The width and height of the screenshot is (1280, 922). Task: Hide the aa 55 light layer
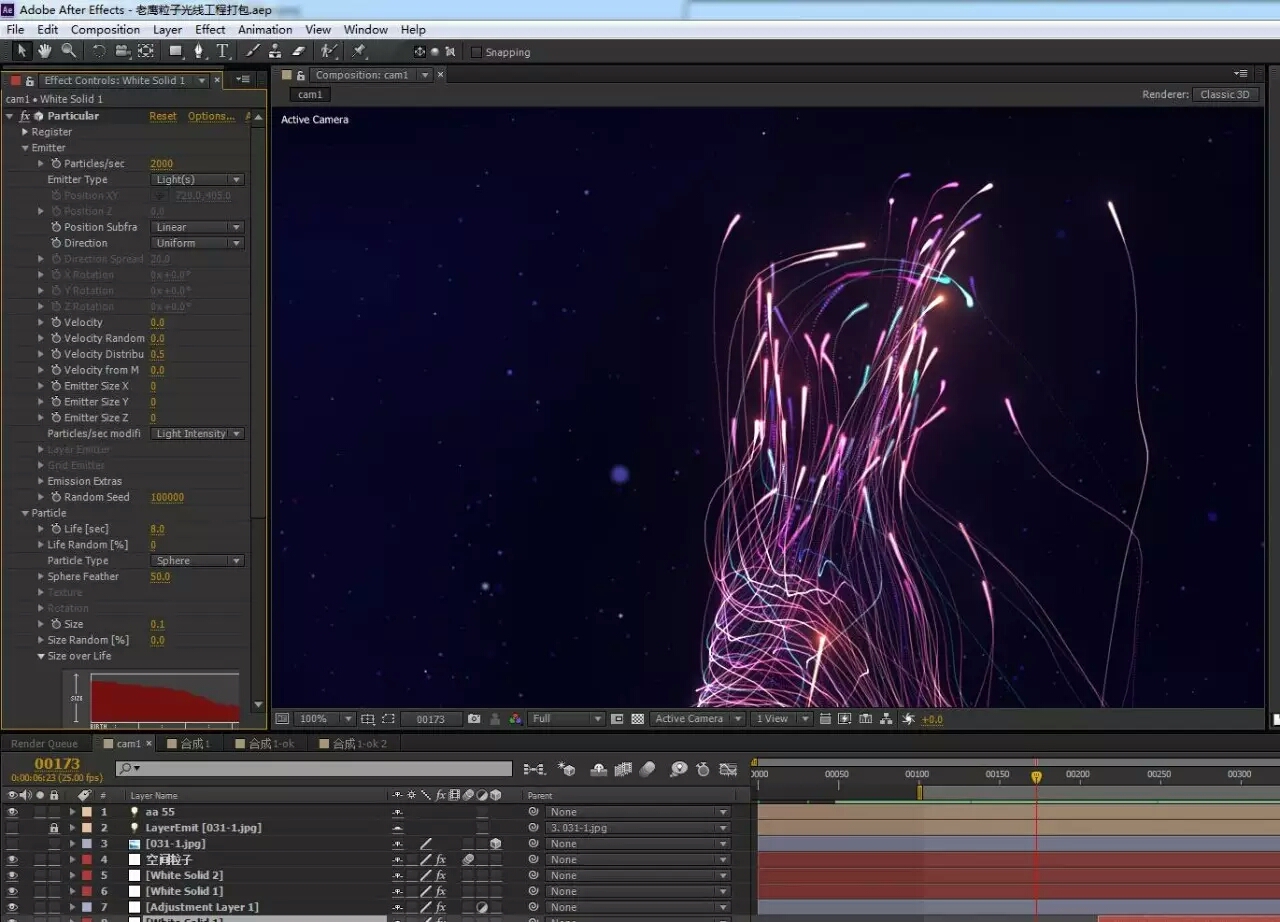[x=12, y=812]
